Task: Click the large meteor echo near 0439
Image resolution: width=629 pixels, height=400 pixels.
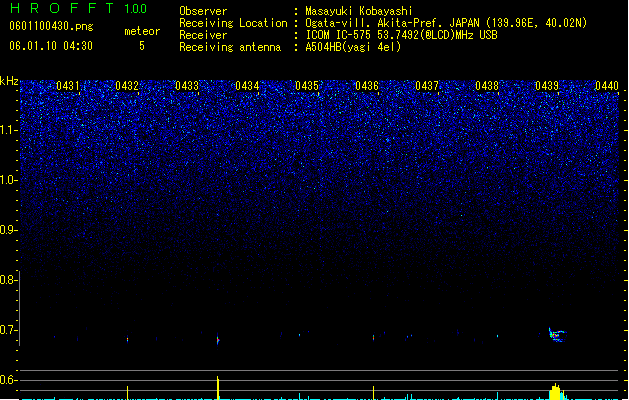Action: tap(557, 335)
